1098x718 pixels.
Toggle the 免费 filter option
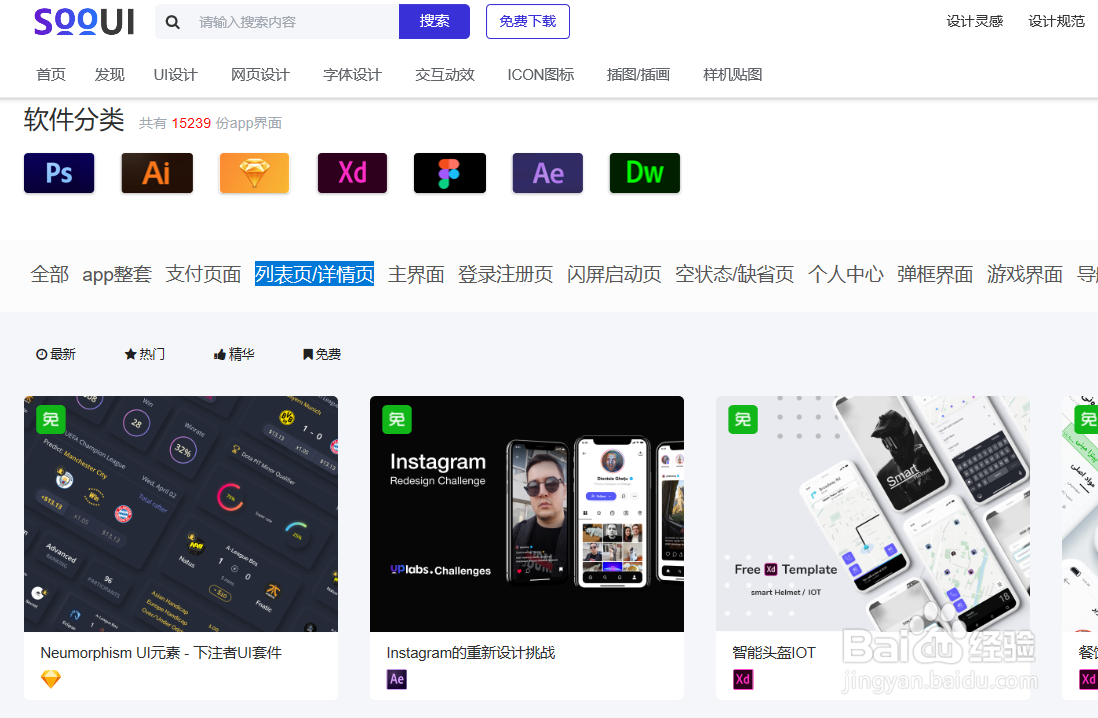pyautogui.click(x=320, y=353)
